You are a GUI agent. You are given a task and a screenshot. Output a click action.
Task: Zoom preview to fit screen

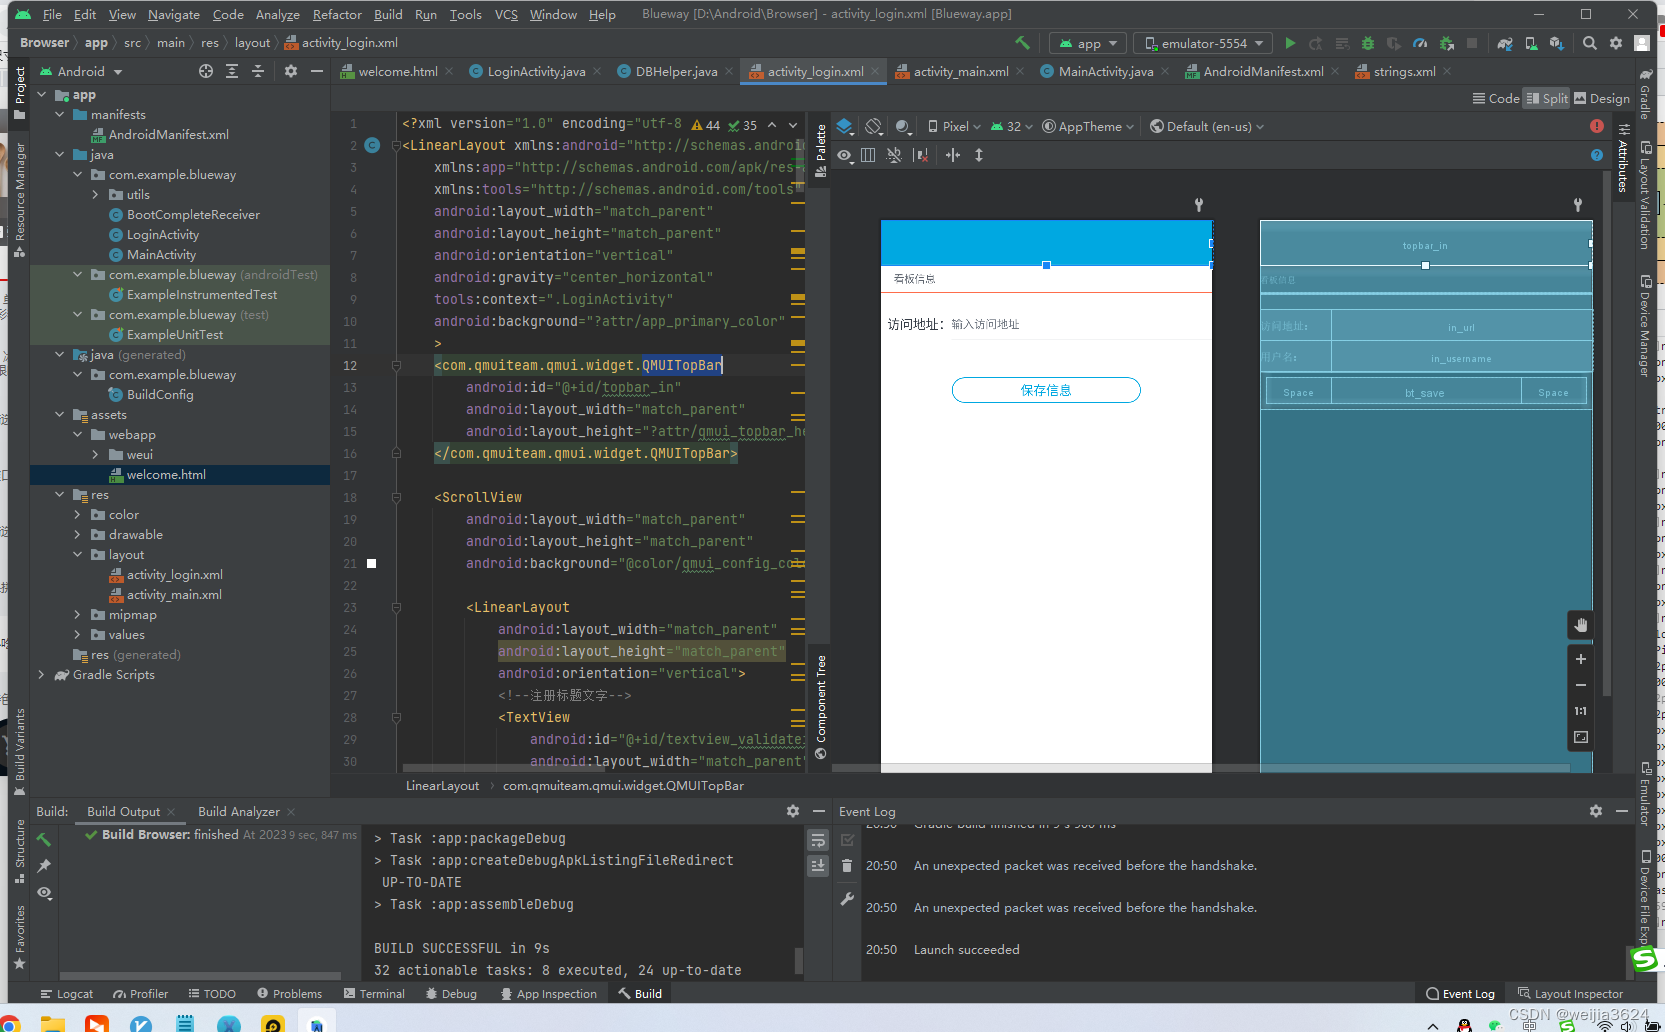click(x=1581, y=737)
